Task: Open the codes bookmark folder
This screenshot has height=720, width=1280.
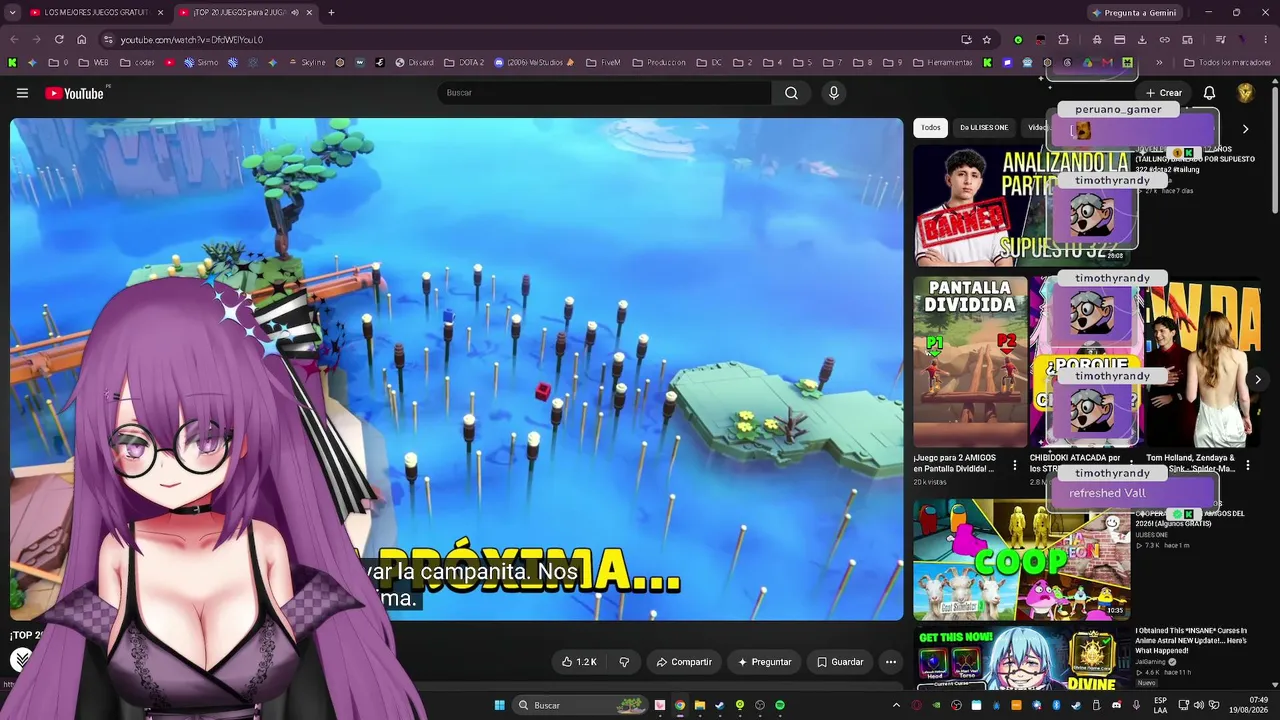Action: tap(138, 62)
